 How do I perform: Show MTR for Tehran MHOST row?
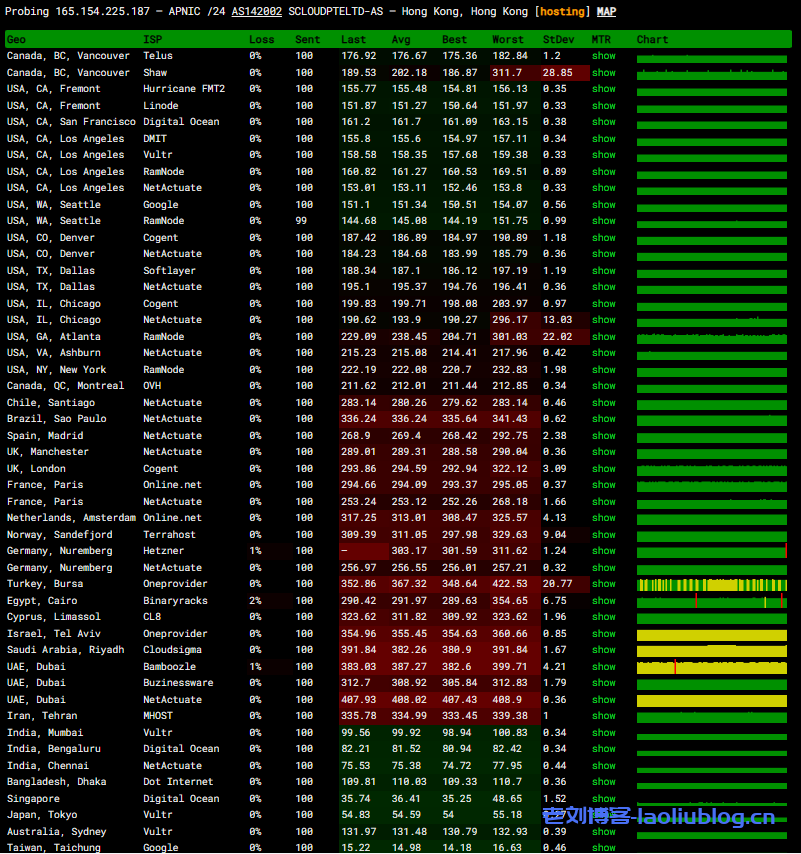[604, 716]
